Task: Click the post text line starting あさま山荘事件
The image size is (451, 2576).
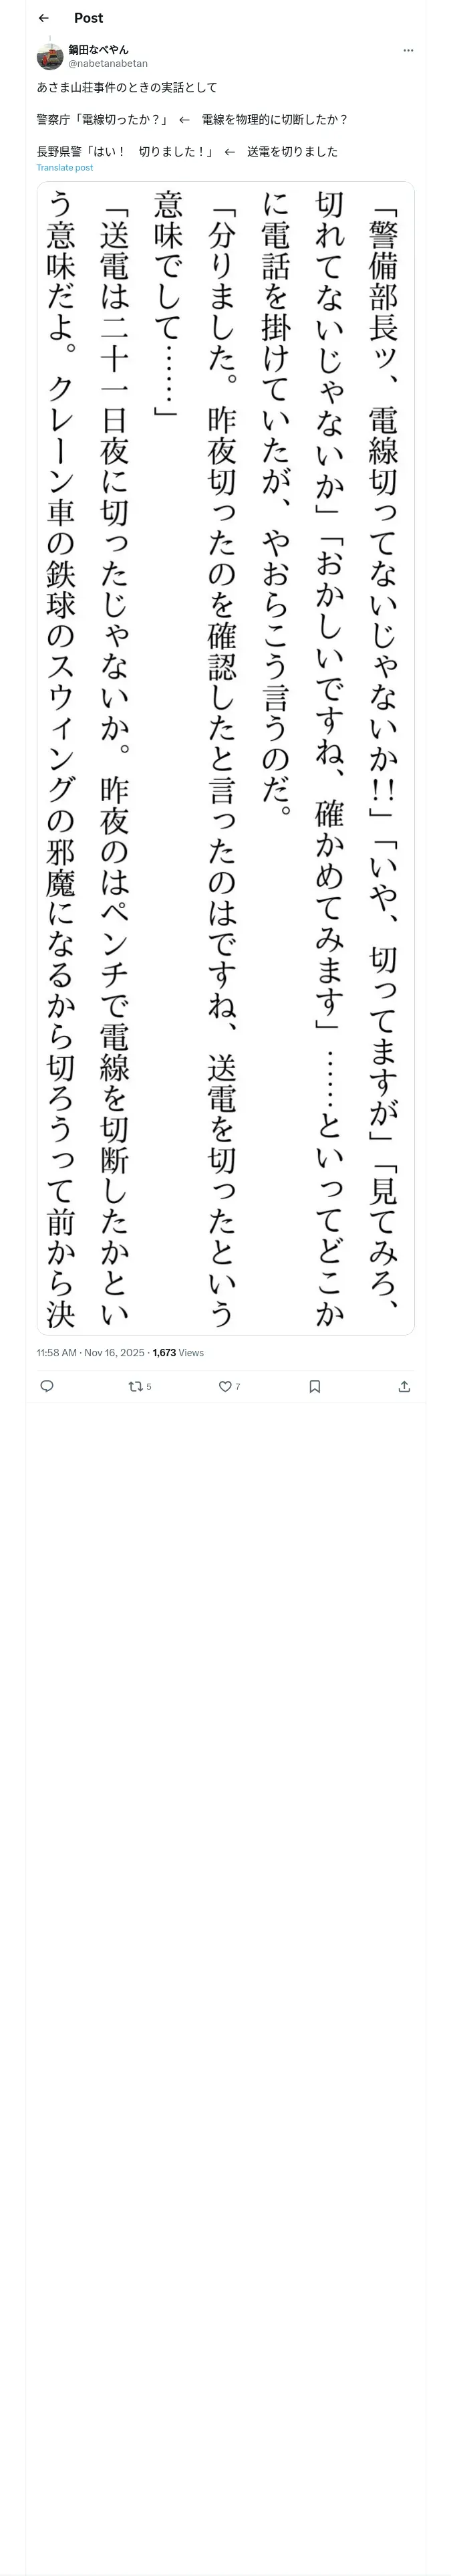Action: [x=127, y=88]
